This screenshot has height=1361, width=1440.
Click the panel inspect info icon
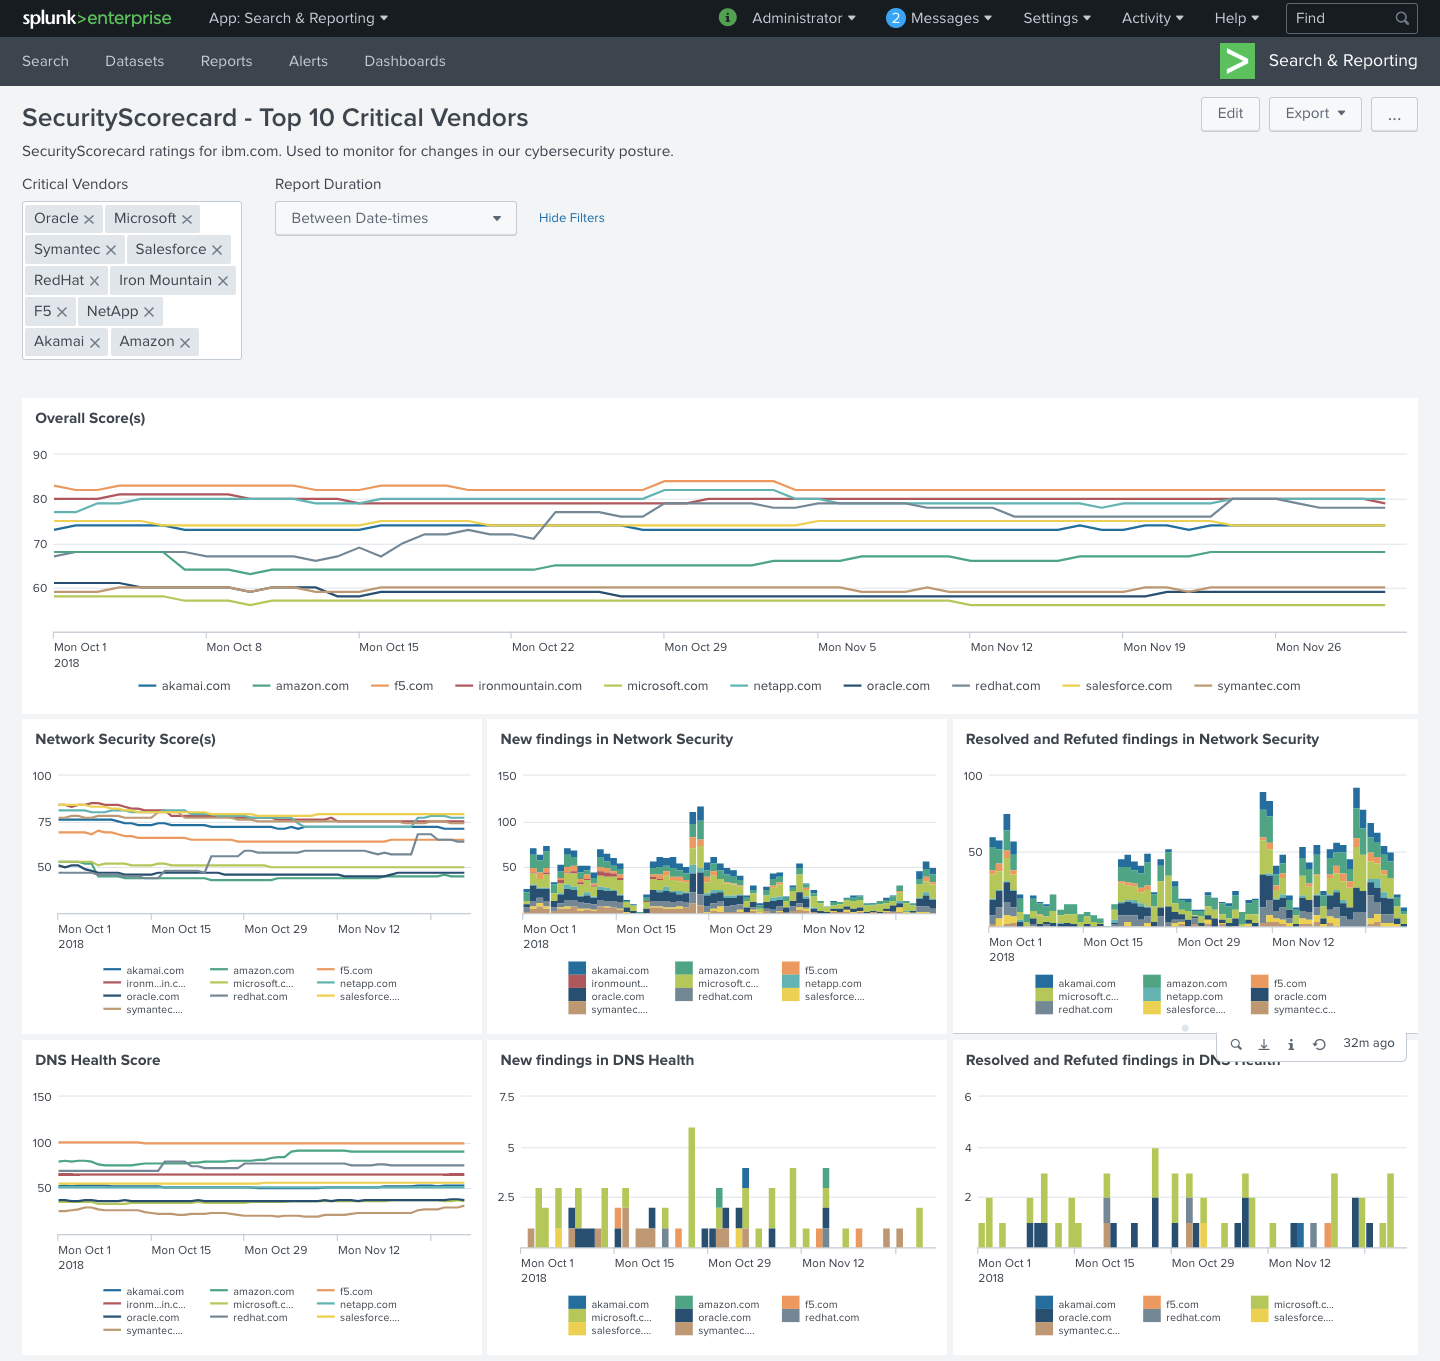(x=1291, y=1044)
